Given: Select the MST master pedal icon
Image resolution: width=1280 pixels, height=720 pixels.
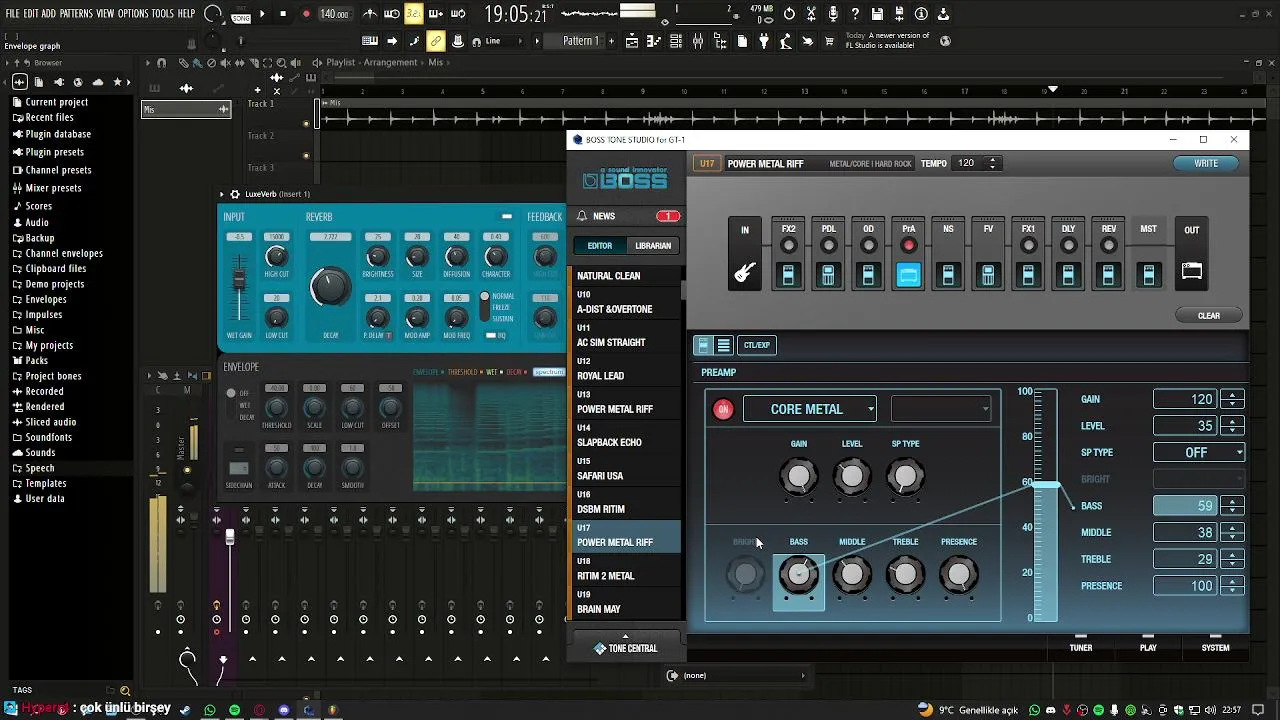Looking at the screenshot, I should point(1148,274).
